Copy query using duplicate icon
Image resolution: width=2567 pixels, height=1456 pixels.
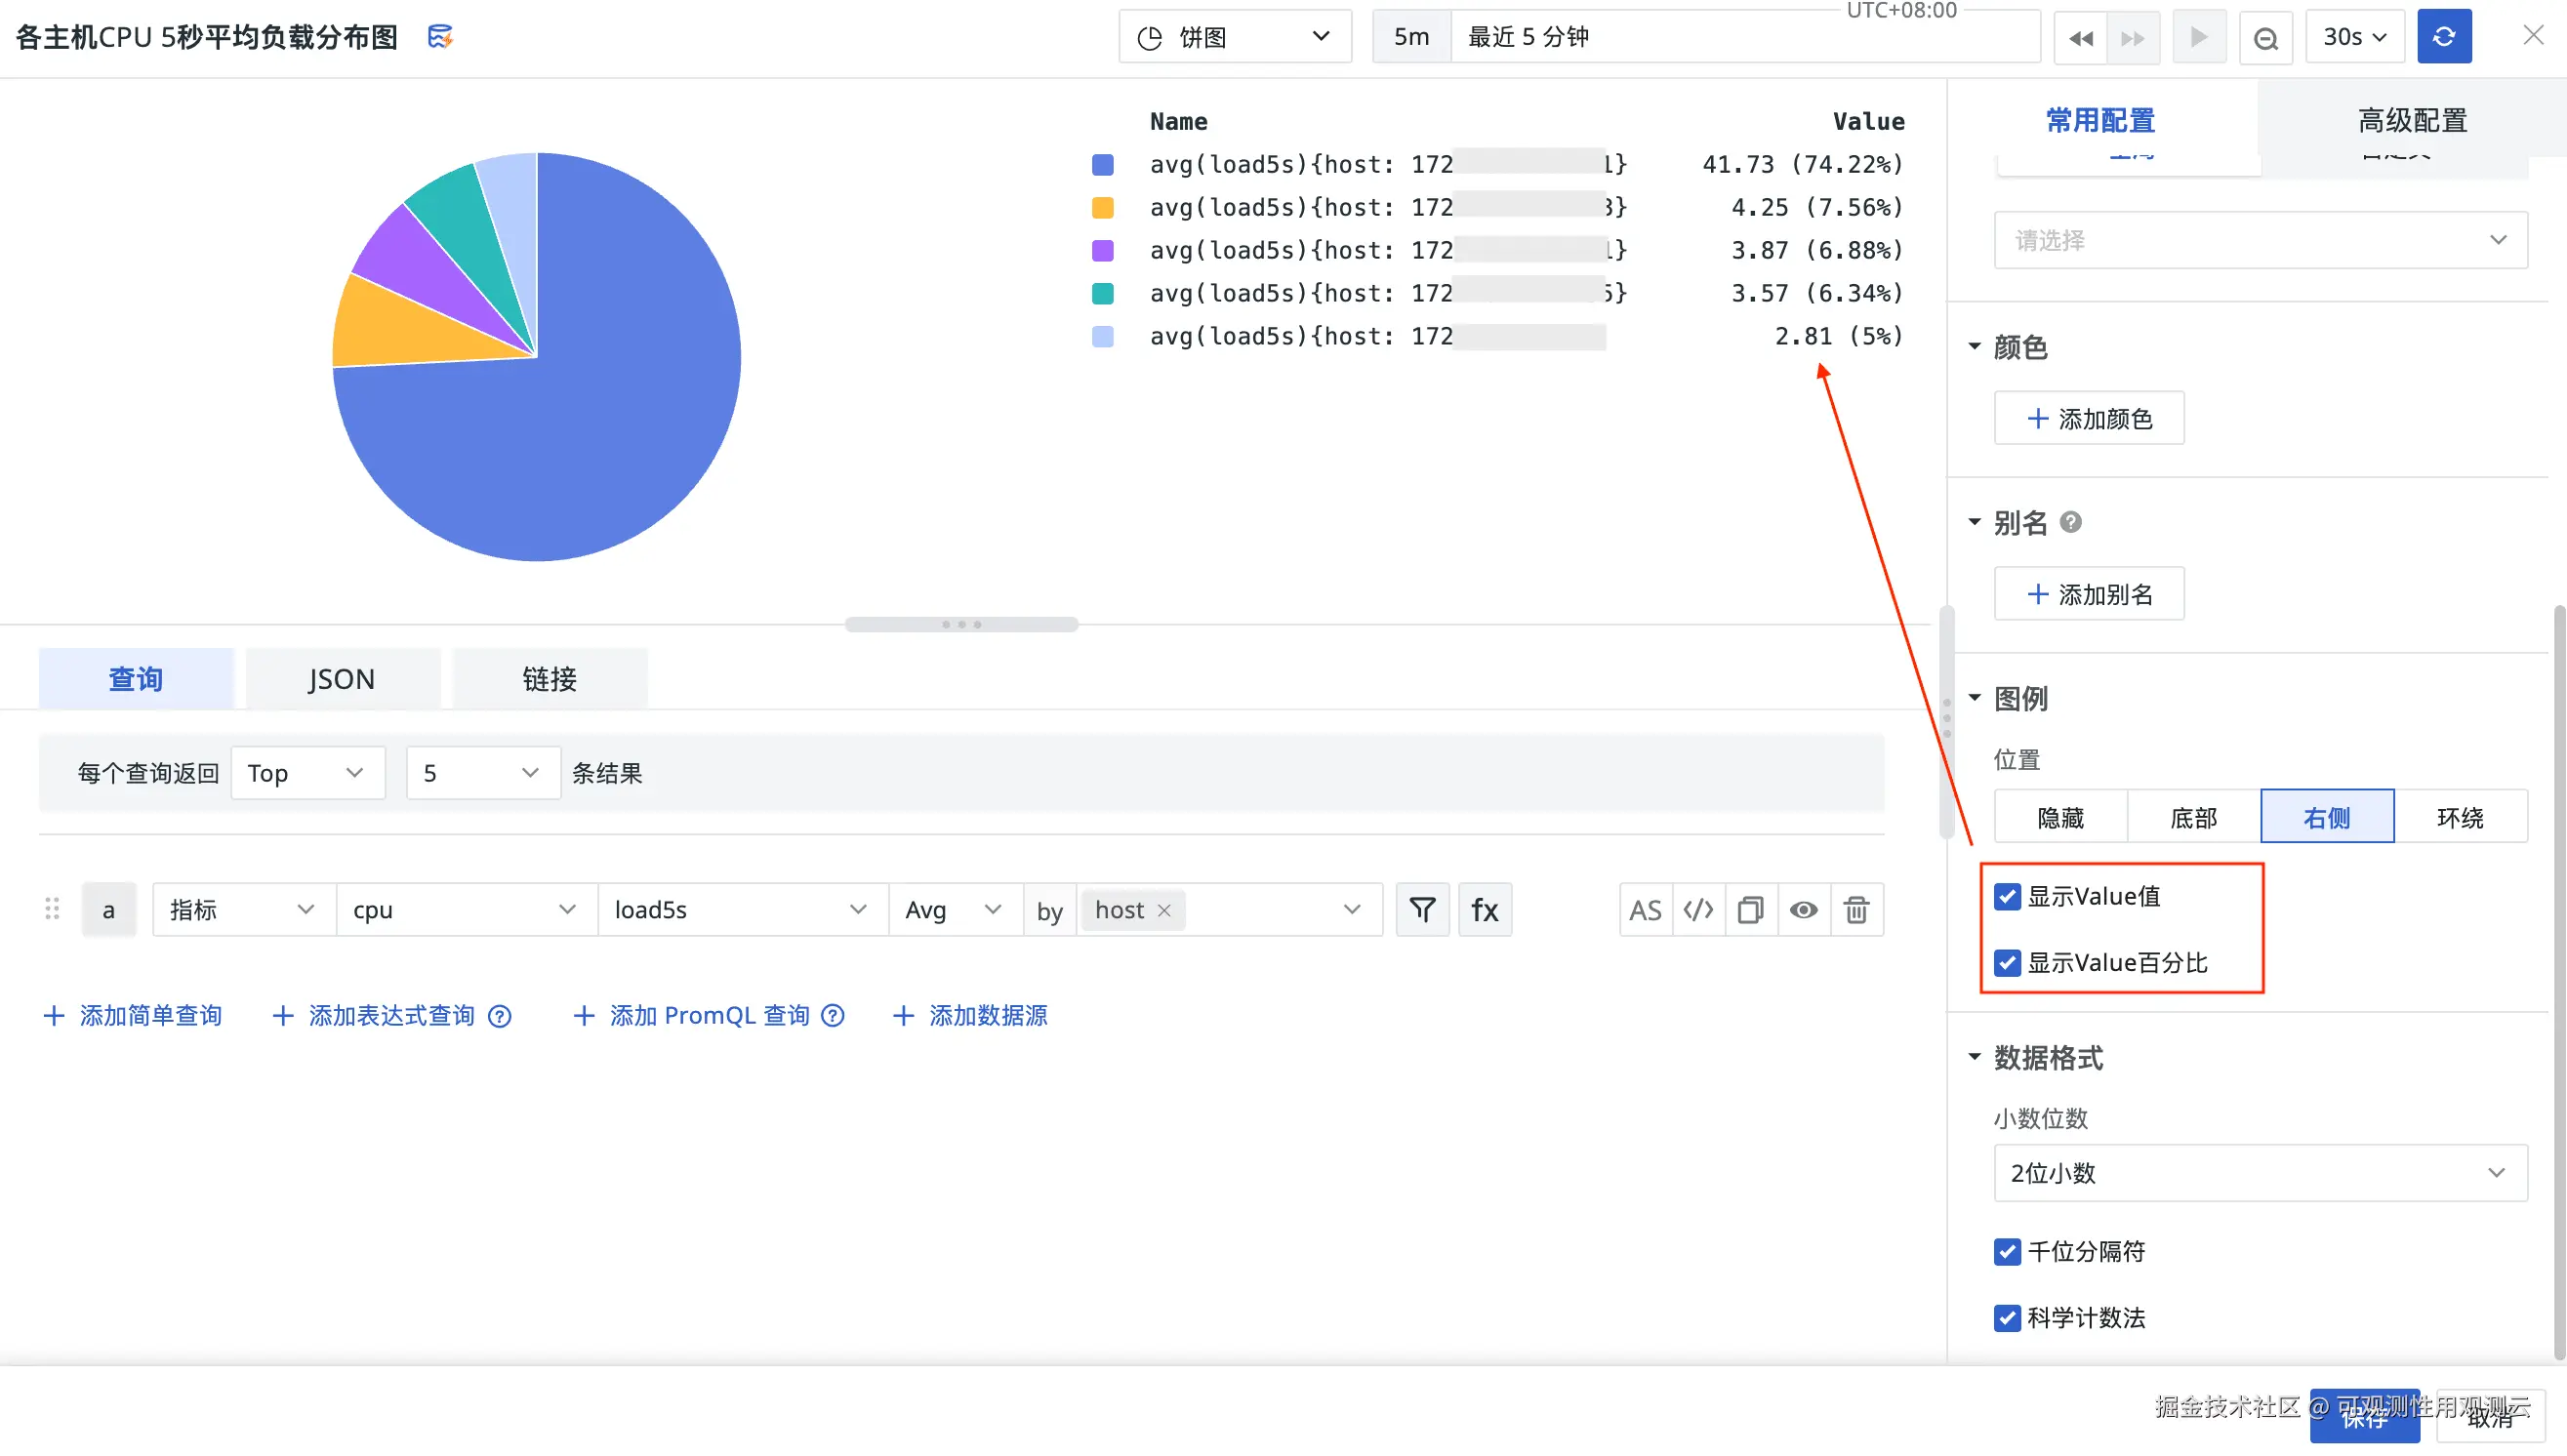tap(1750, 909)
